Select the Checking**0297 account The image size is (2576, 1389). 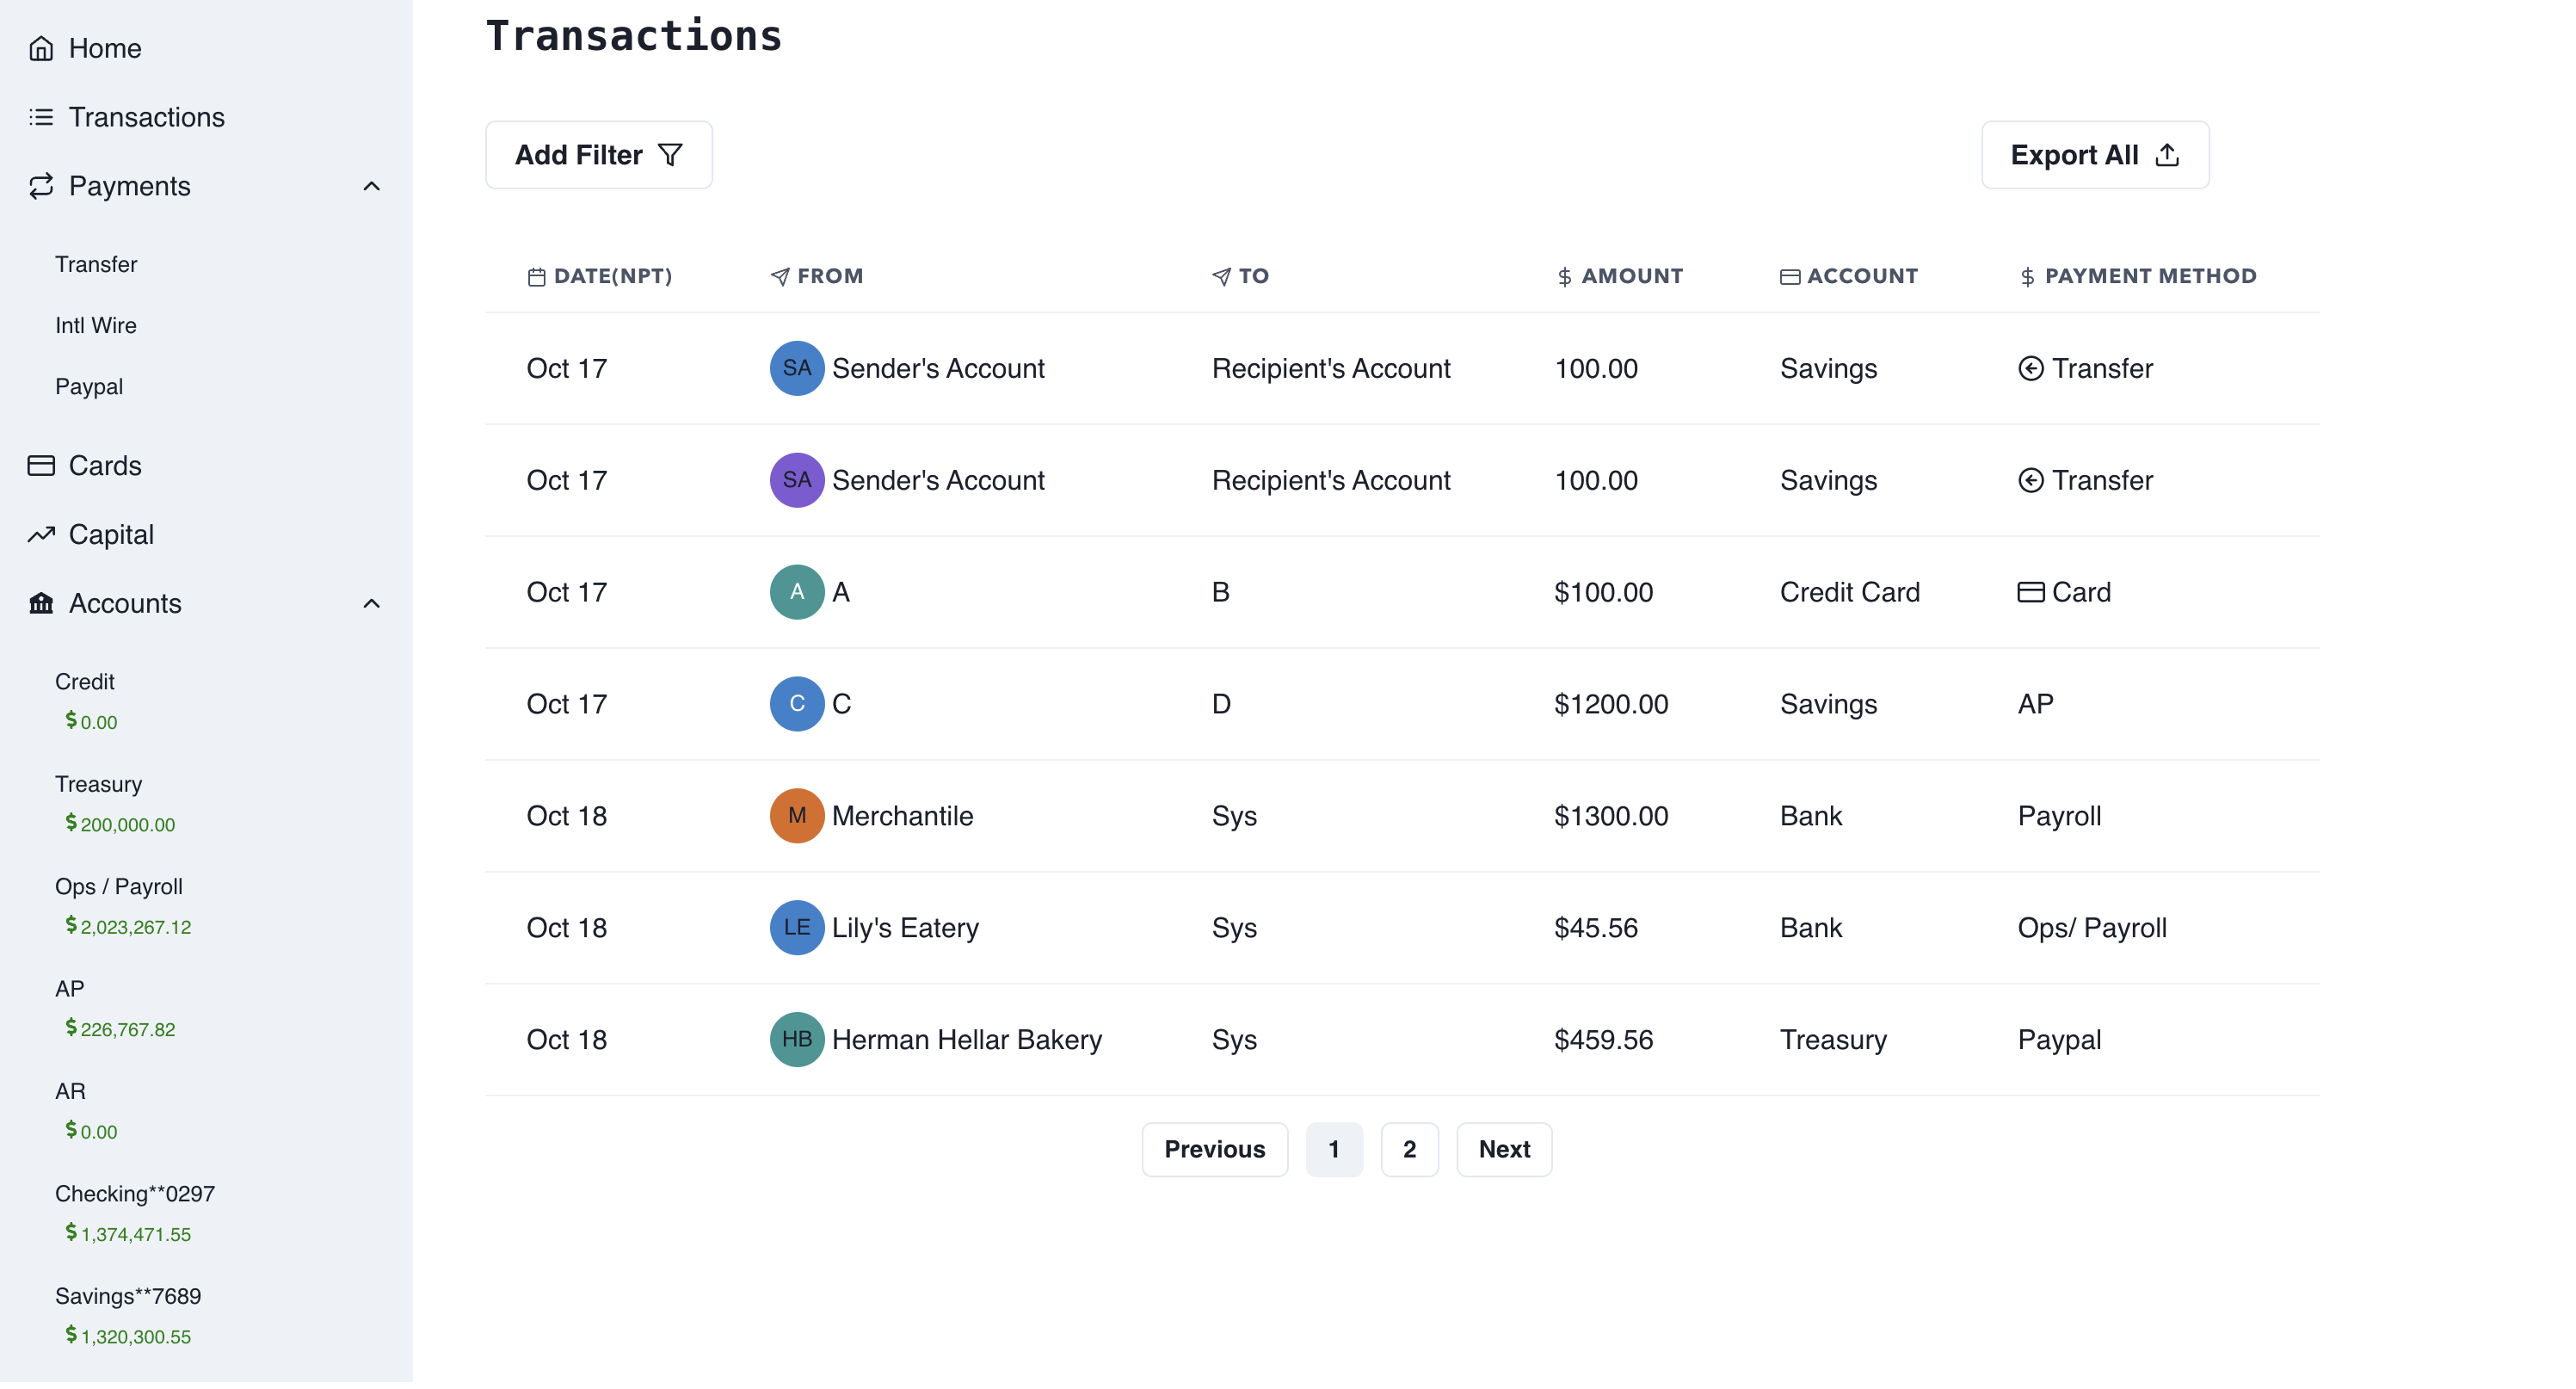135,1194
